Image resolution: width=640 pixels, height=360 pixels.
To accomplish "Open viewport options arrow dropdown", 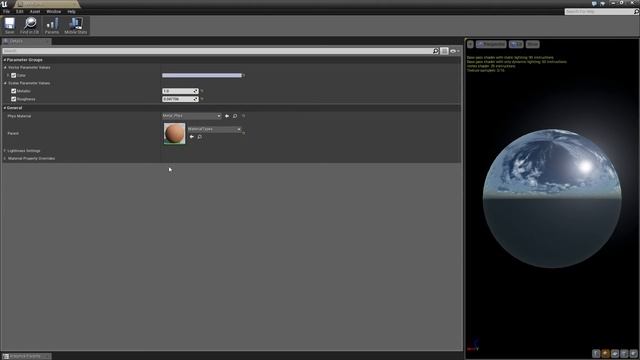I will [470, 44].
